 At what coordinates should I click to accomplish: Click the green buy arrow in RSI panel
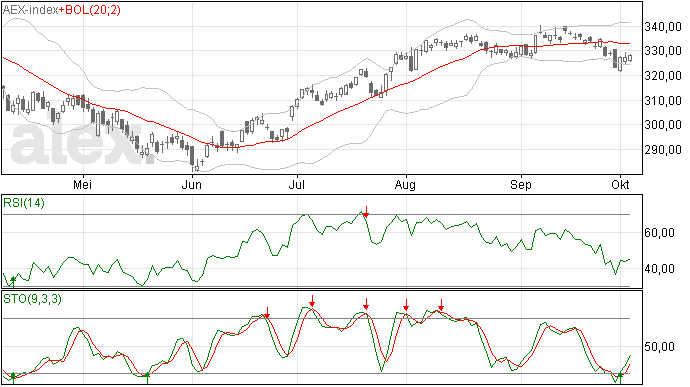(13, 281)
